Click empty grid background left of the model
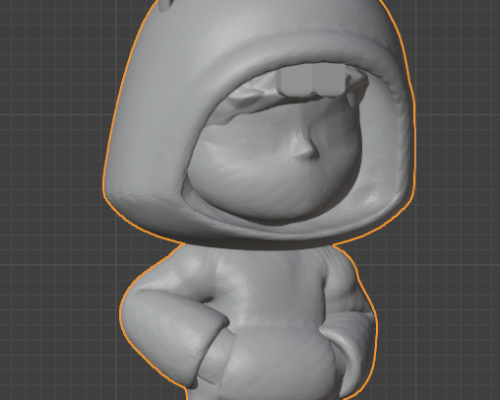This screenshot has width=500, height=400. pyautogui.click(x=50, y=200)
